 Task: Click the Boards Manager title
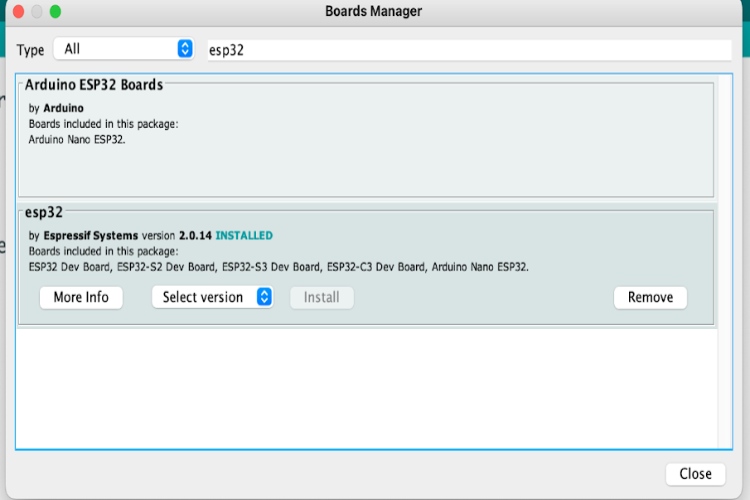[x=374, y=11]
